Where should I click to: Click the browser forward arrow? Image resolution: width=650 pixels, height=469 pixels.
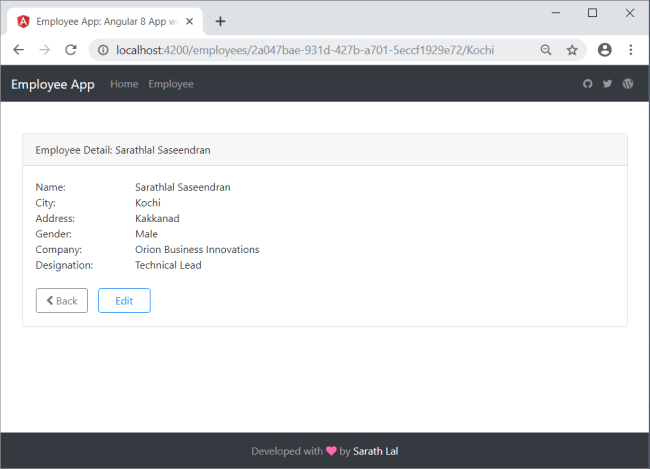(44, 50)
